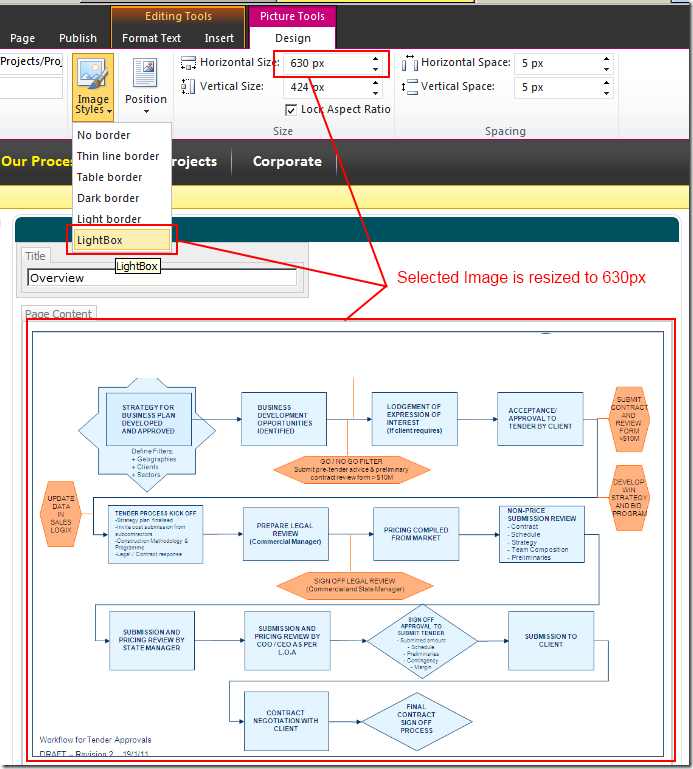Choose the Thin line border style

click(x=118, y=156)
